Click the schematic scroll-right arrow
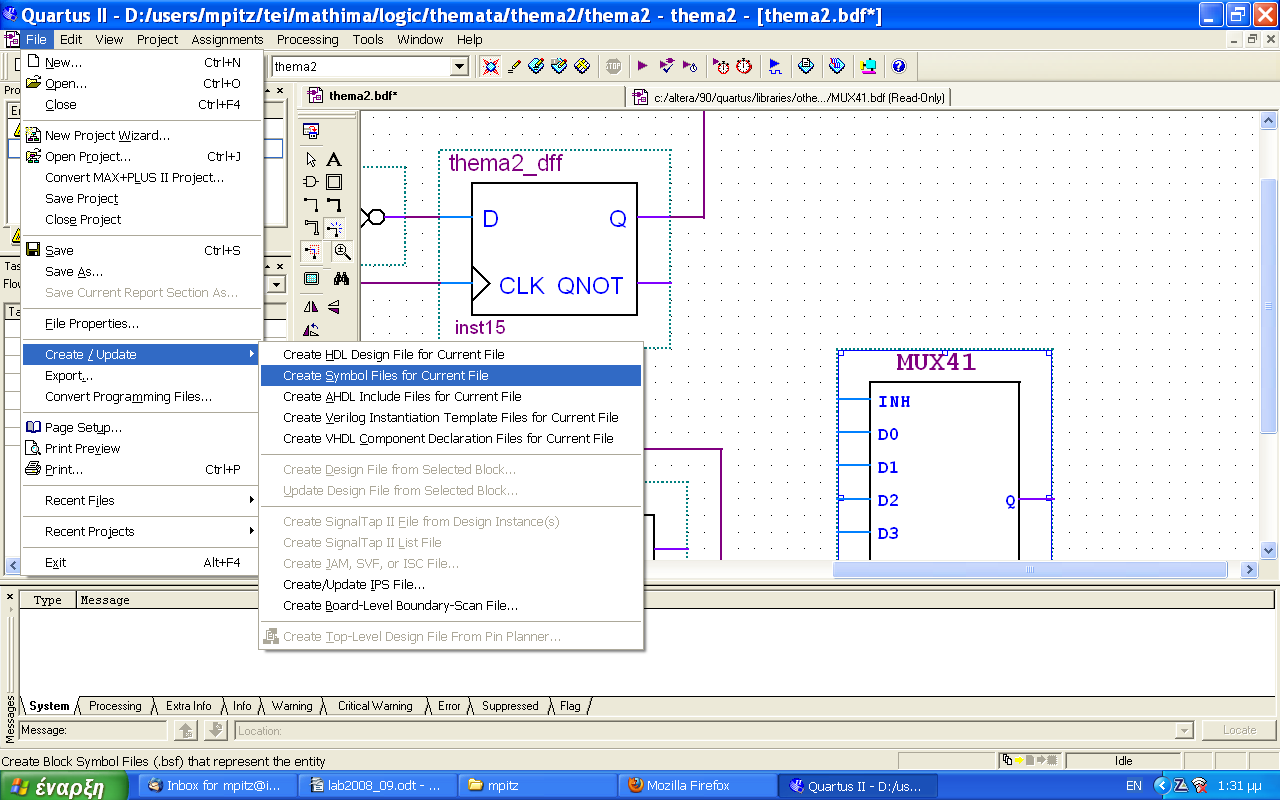 point(1249,569)
